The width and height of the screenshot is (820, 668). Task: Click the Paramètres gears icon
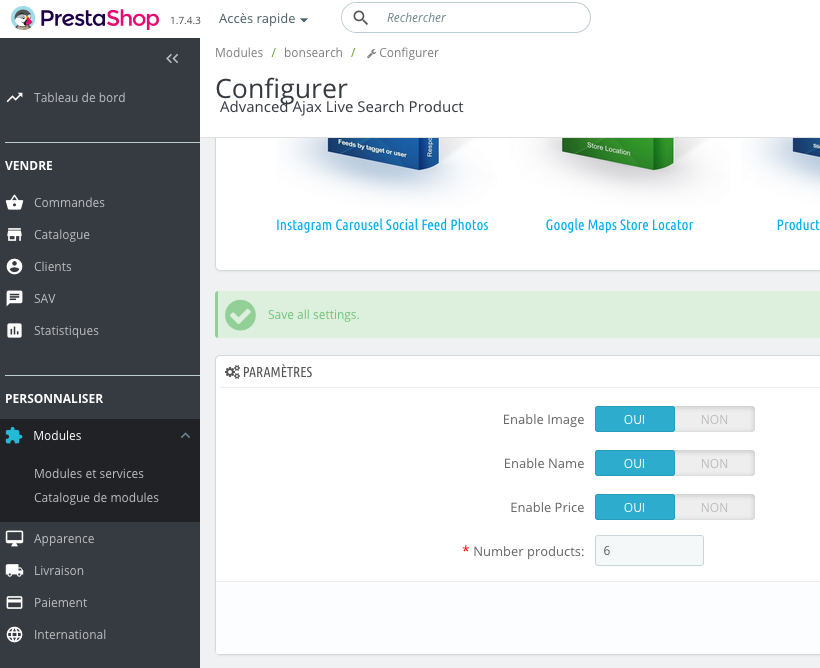(x=232, y=372)
